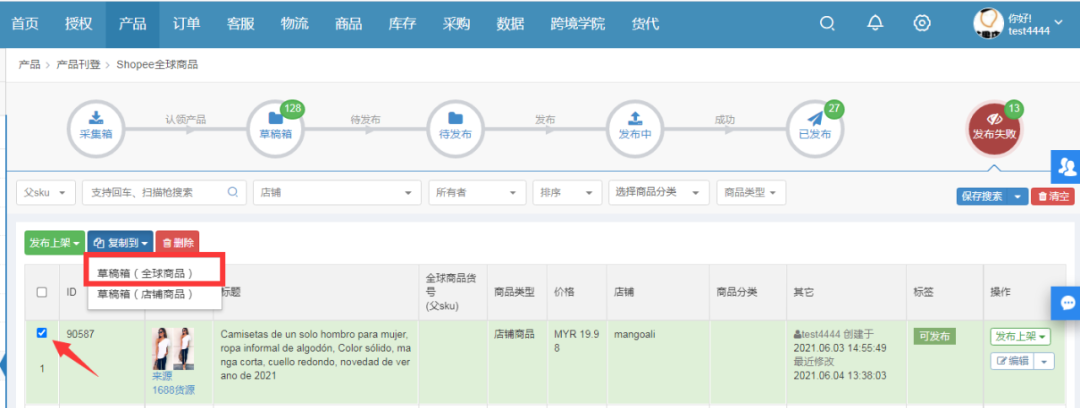Open the 订单 orders tab in navigation
The image size is (1080, 408).
186,24
